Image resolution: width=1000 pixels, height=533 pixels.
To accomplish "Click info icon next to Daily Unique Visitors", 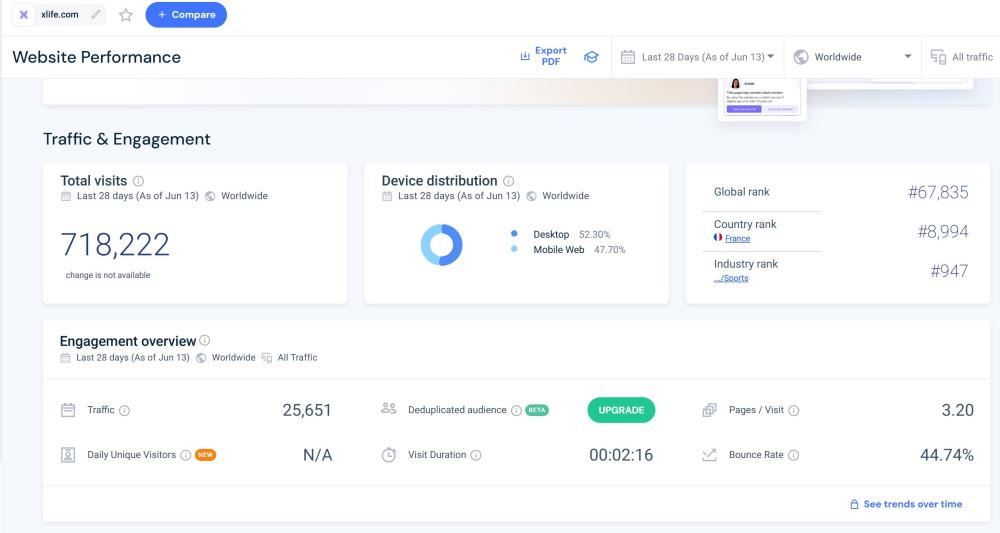I will coord(185,455).
